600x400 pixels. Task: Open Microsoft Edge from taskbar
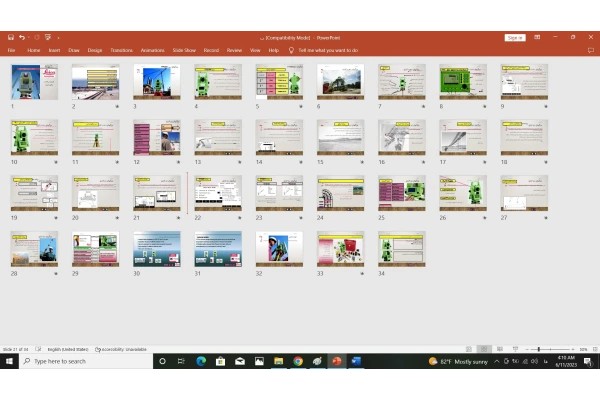201,361
